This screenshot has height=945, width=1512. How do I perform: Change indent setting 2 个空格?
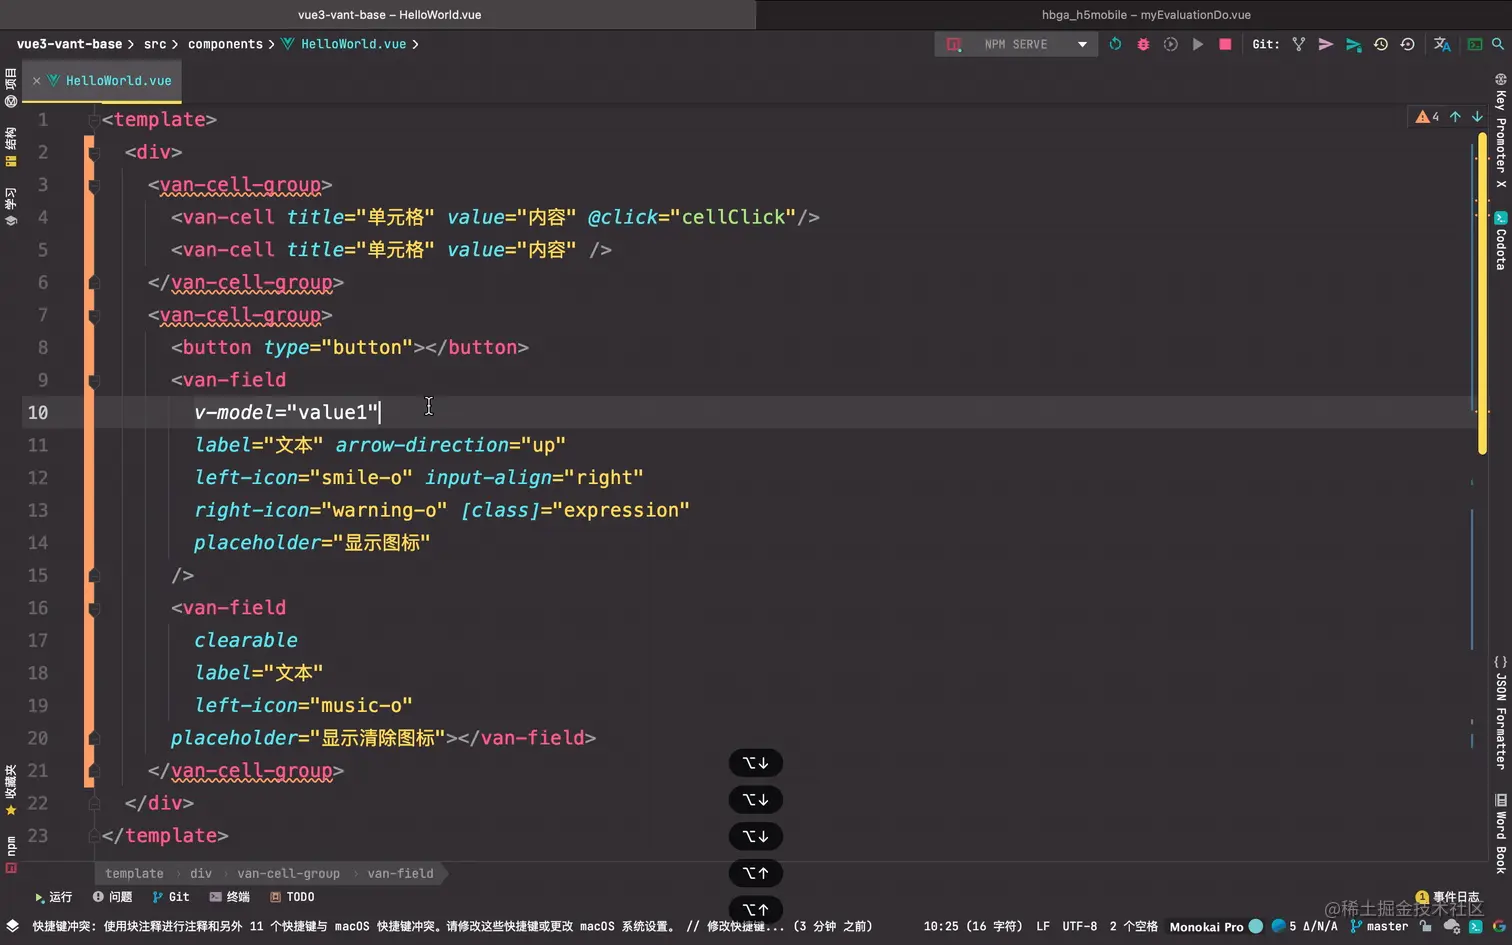pyautogui.click(x=1133, y=927)
